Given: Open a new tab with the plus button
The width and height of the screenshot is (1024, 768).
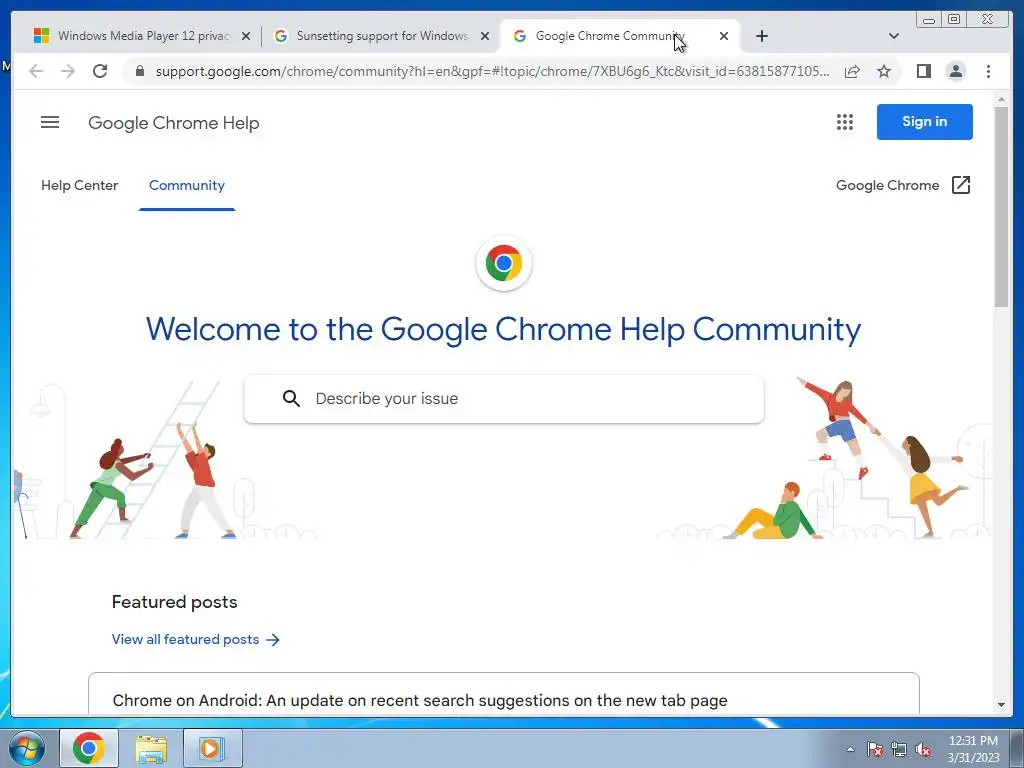Looking at the screenshot, I should point(761,36).
